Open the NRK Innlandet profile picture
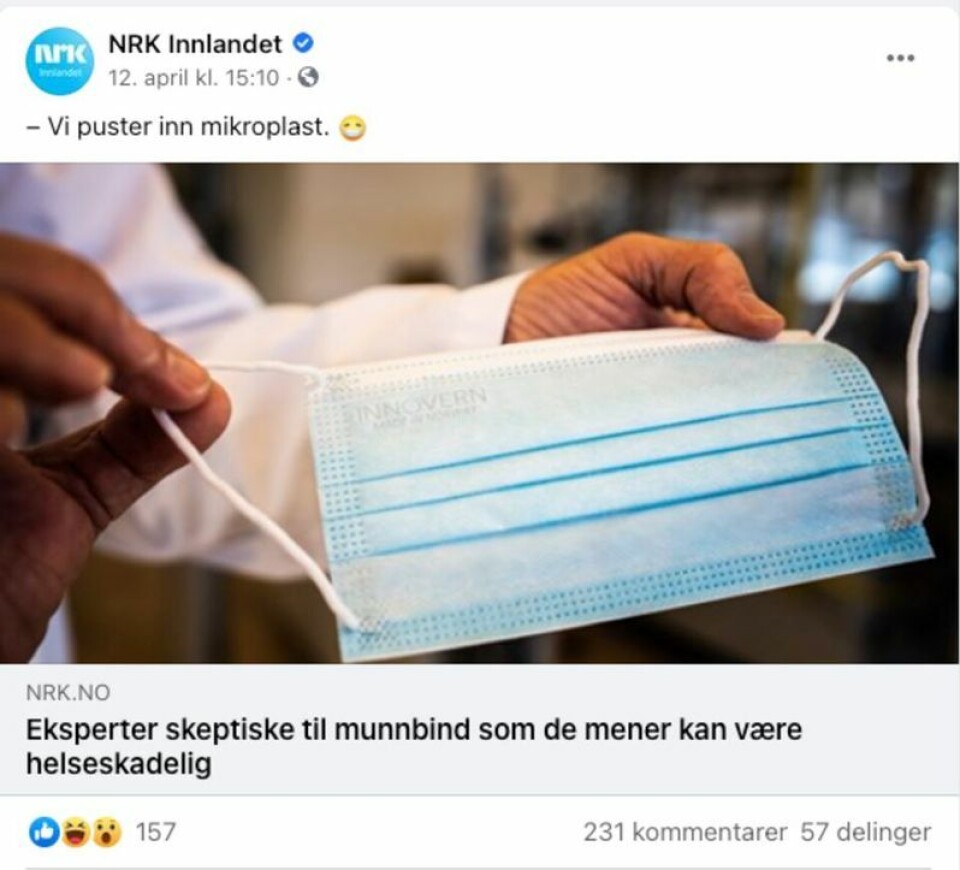 [59, 61]
